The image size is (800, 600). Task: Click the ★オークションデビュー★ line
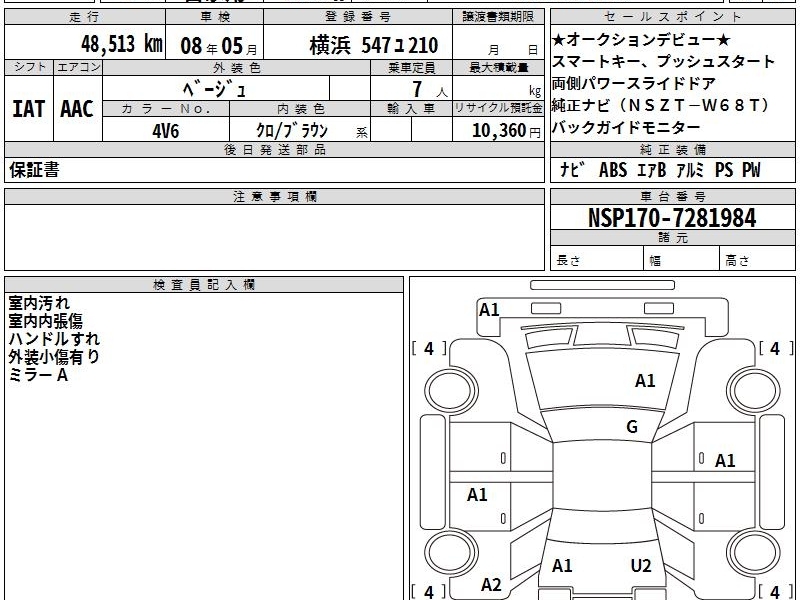tap(641, 39)
